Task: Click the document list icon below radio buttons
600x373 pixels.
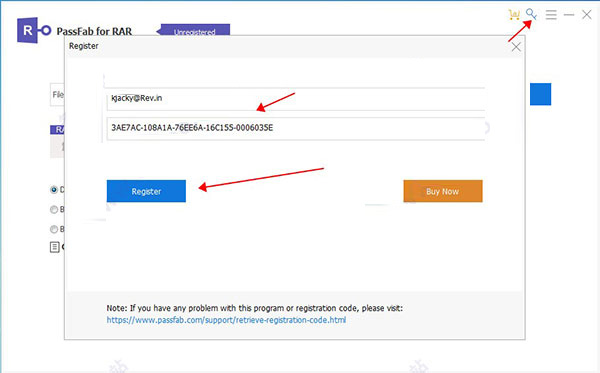Action: 54,247
